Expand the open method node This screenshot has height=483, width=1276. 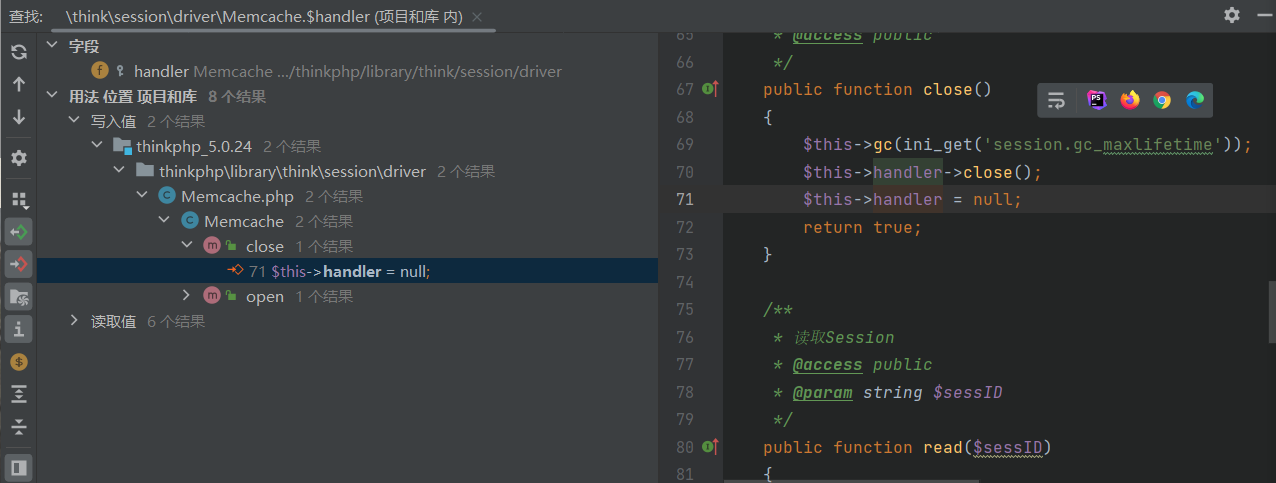pyautogui.click(x=186, y=296)
